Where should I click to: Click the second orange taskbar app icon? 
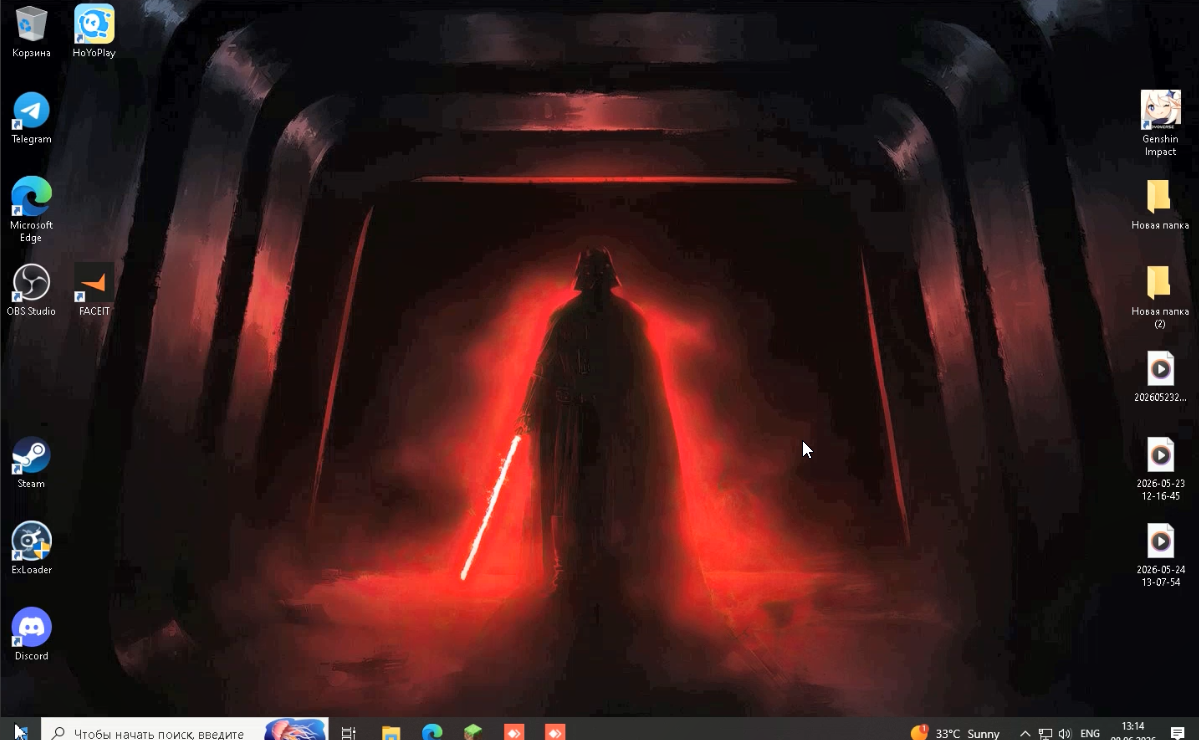[555, 732]
